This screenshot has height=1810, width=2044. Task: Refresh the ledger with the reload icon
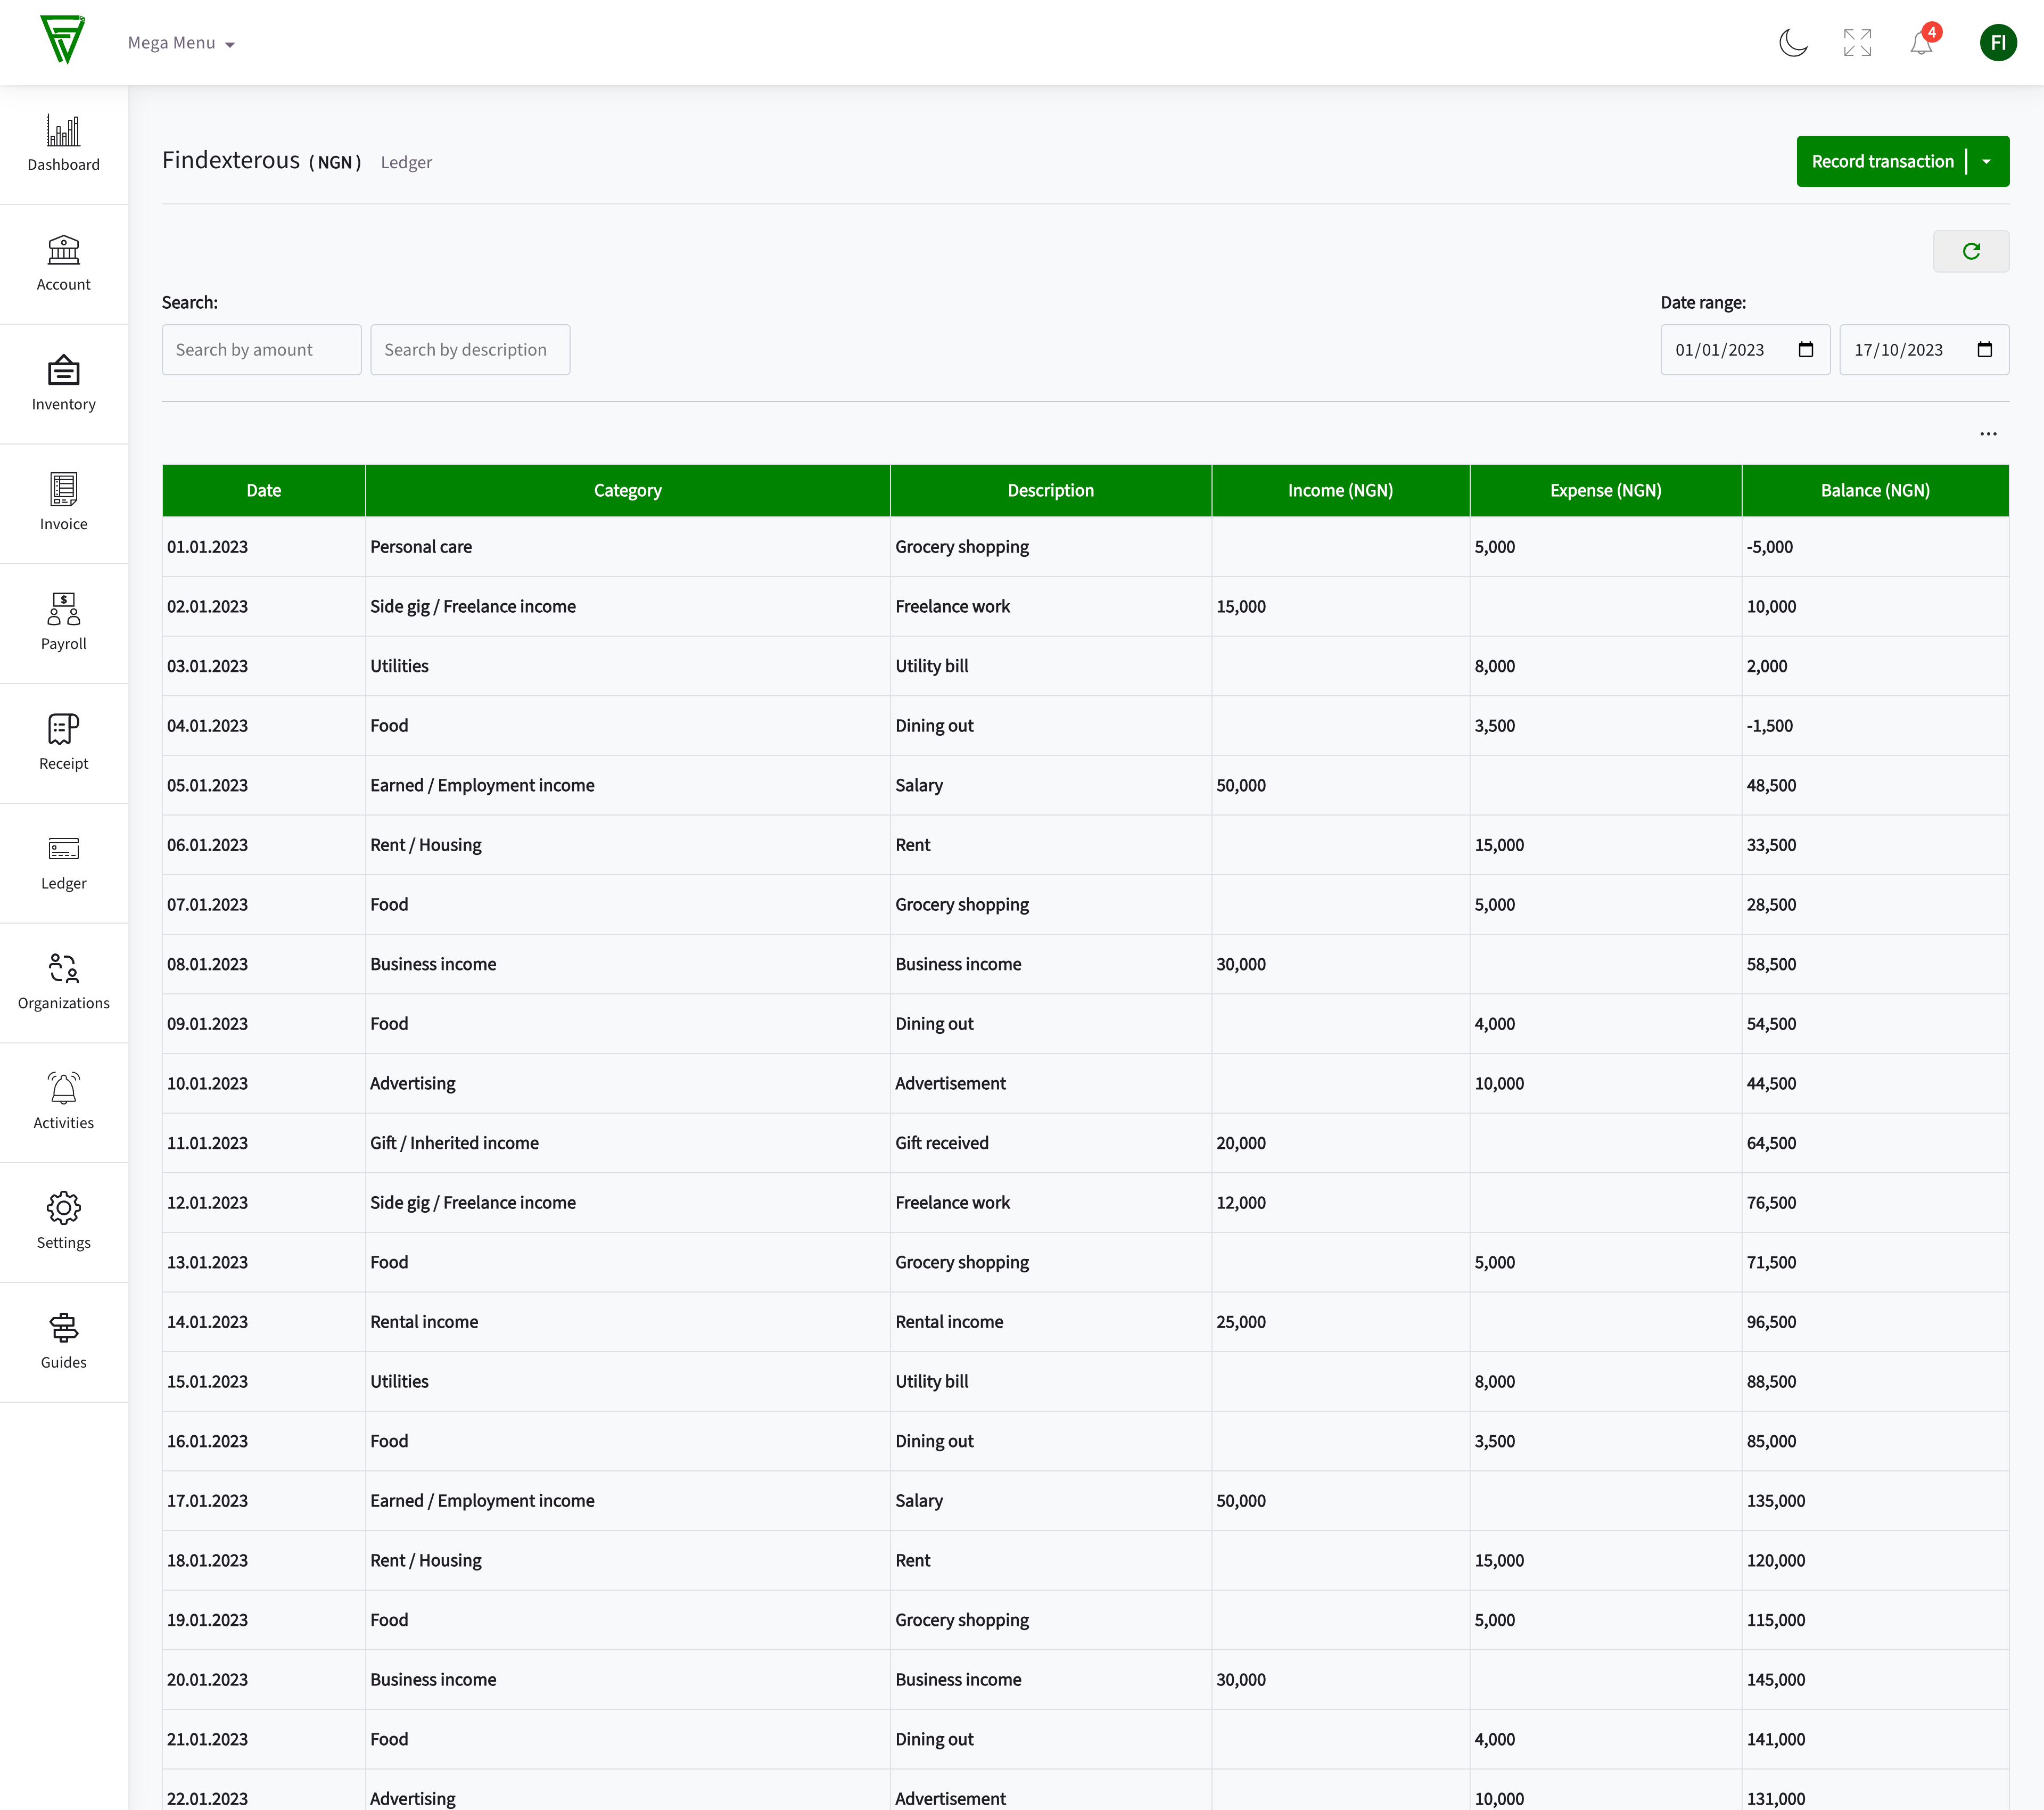1970,251
